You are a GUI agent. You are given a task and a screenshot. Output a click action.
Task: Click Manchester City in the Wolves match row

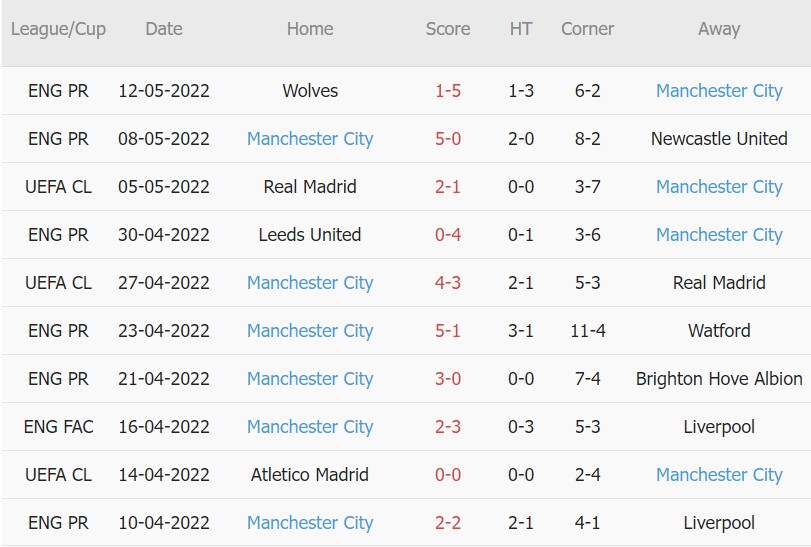pos(719,91)
